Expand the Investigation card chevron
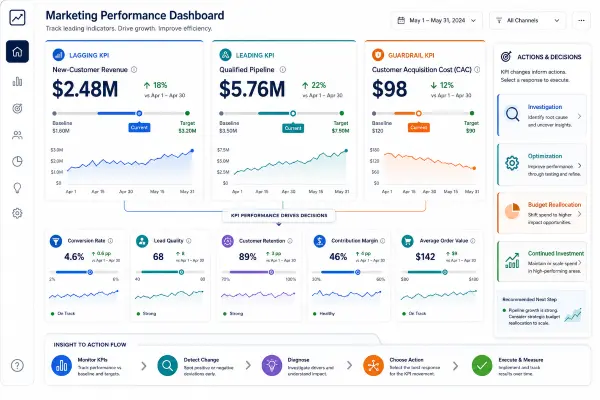The width and height of the screenshot is (600, 400). 579,116
